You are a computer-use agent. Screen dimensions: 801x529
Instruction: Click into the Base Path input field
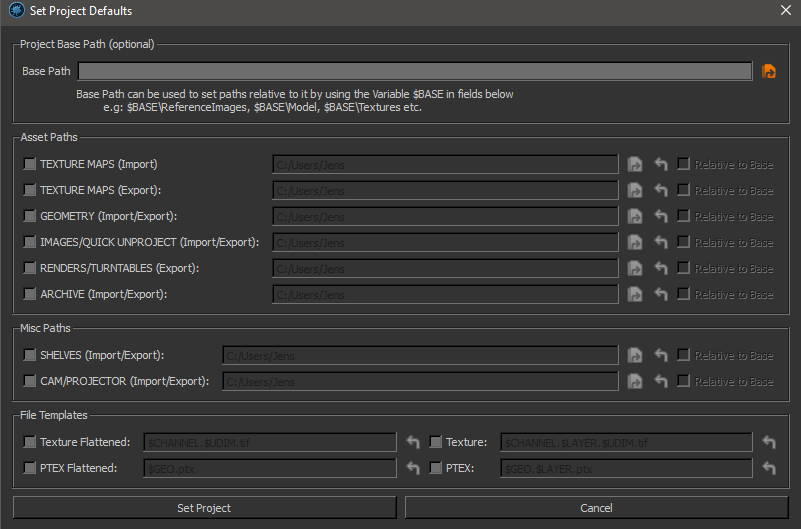tap(415, 71)
